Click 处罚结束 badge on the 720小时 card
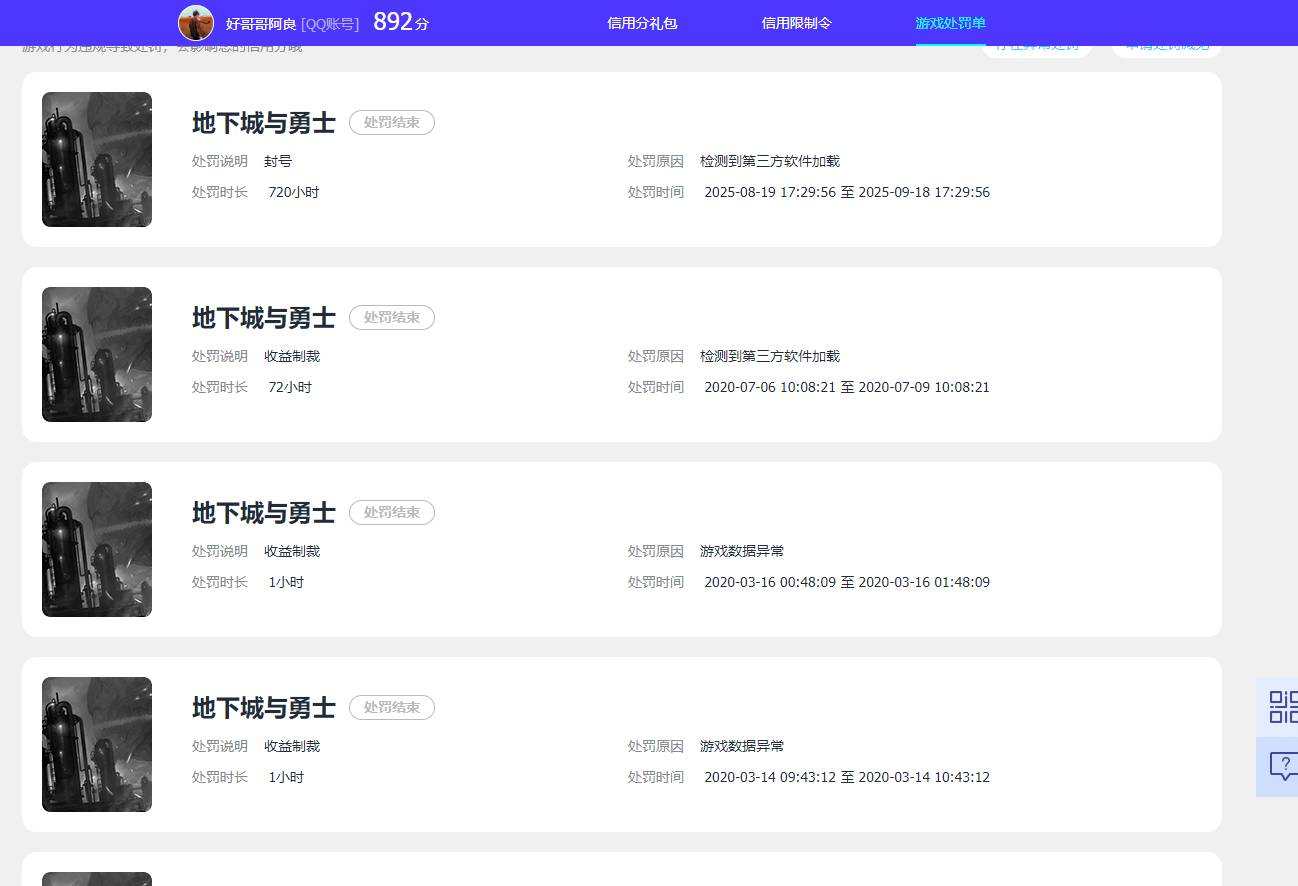 [392, 122]
